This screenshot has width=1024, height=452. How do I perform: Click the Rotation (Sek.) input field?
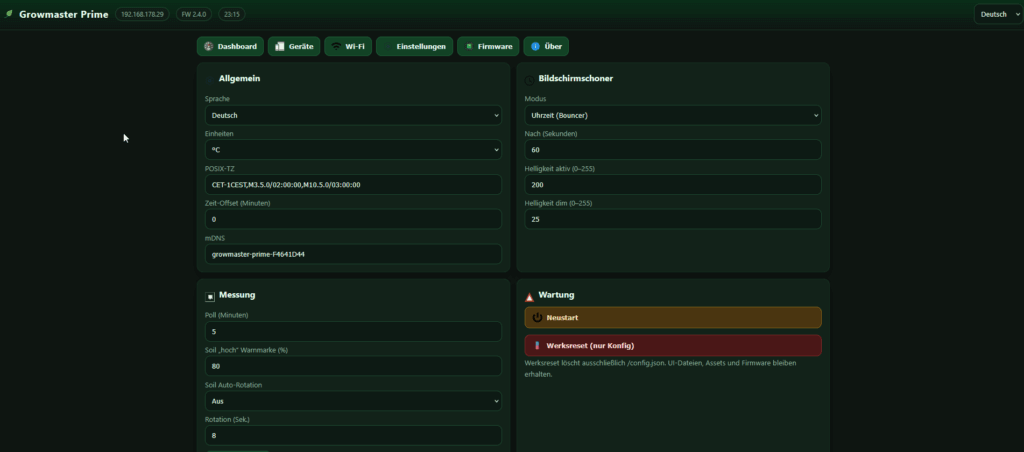click(353, 435)
